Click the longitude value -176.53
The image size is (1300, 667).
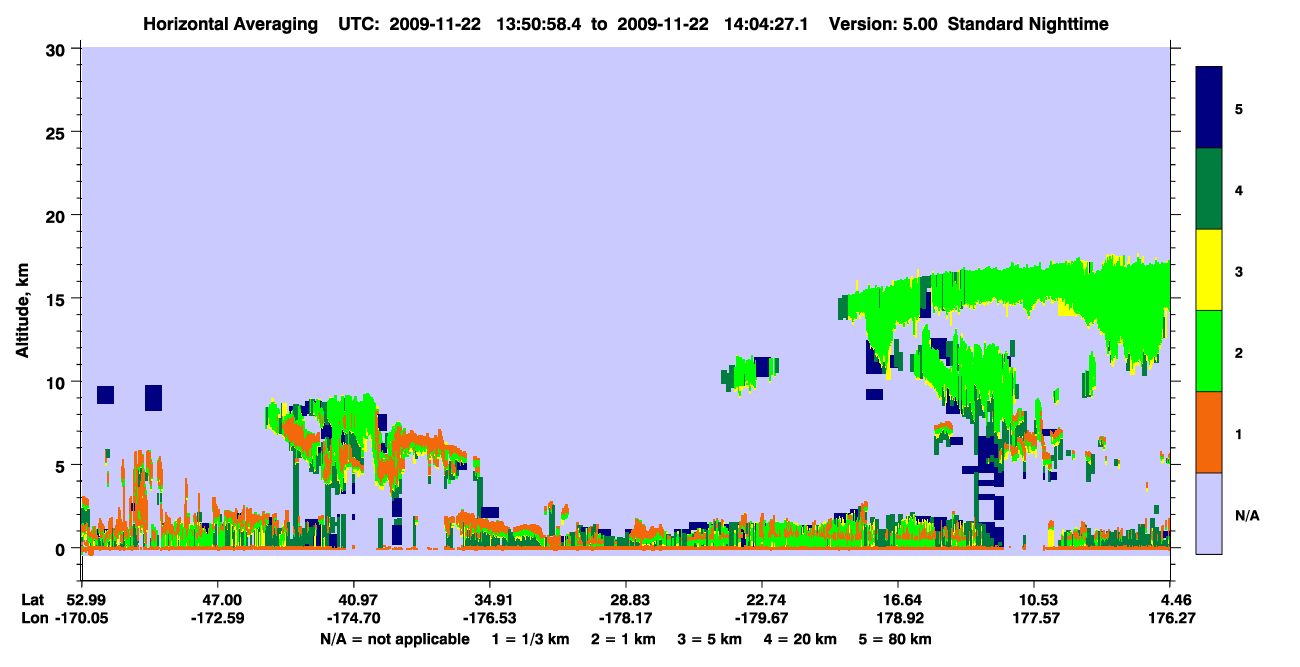[489, 619]
